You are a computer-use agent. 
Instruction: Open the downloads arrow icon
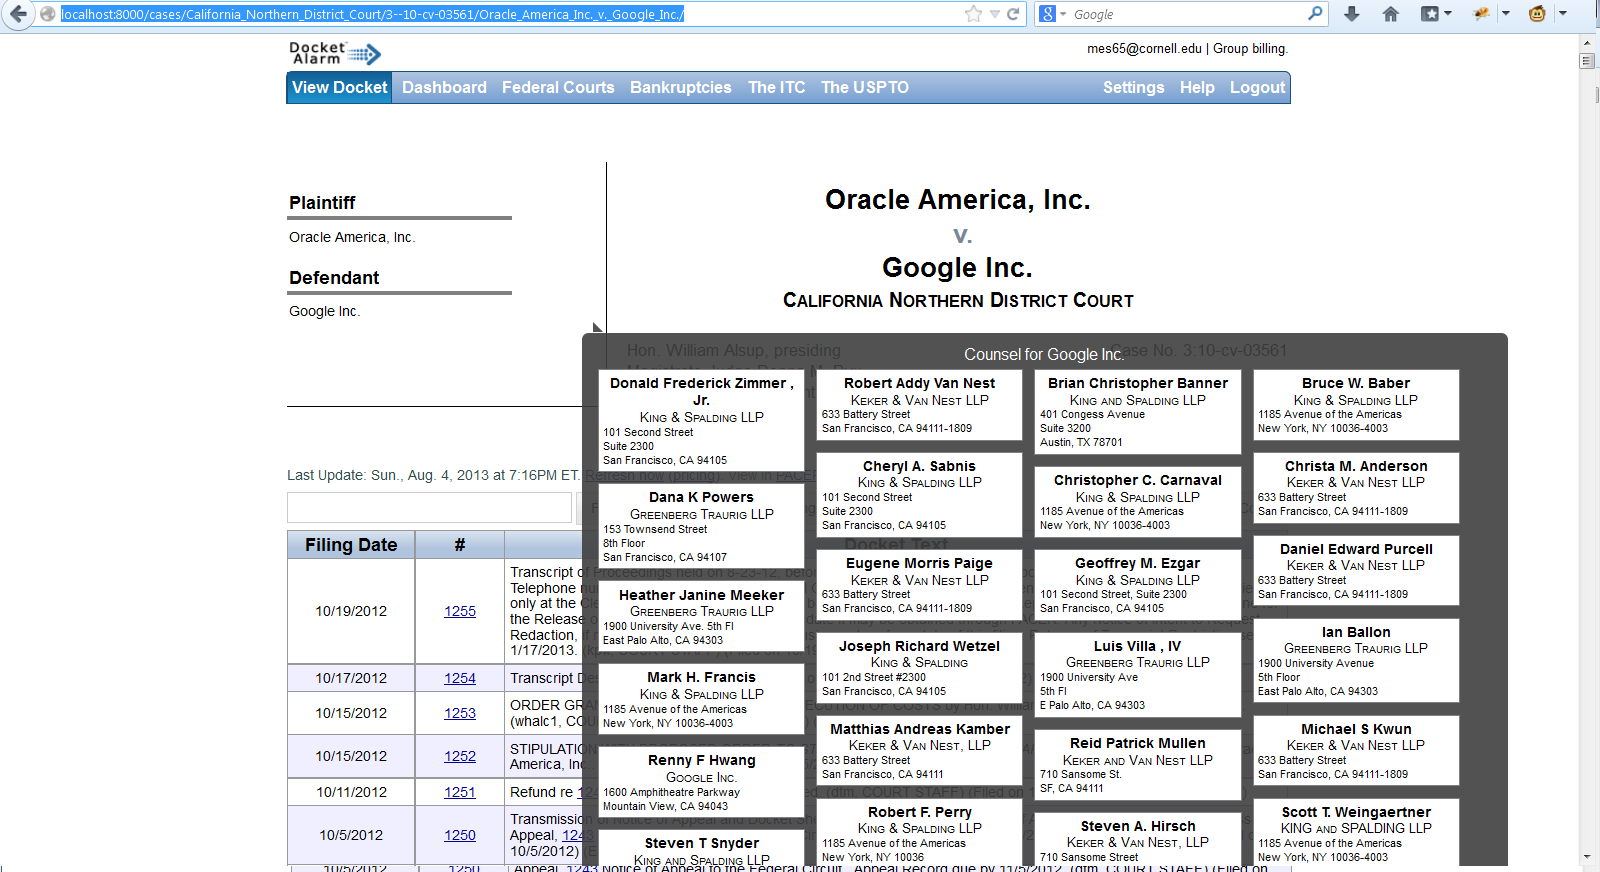(x=1352, y=14)
